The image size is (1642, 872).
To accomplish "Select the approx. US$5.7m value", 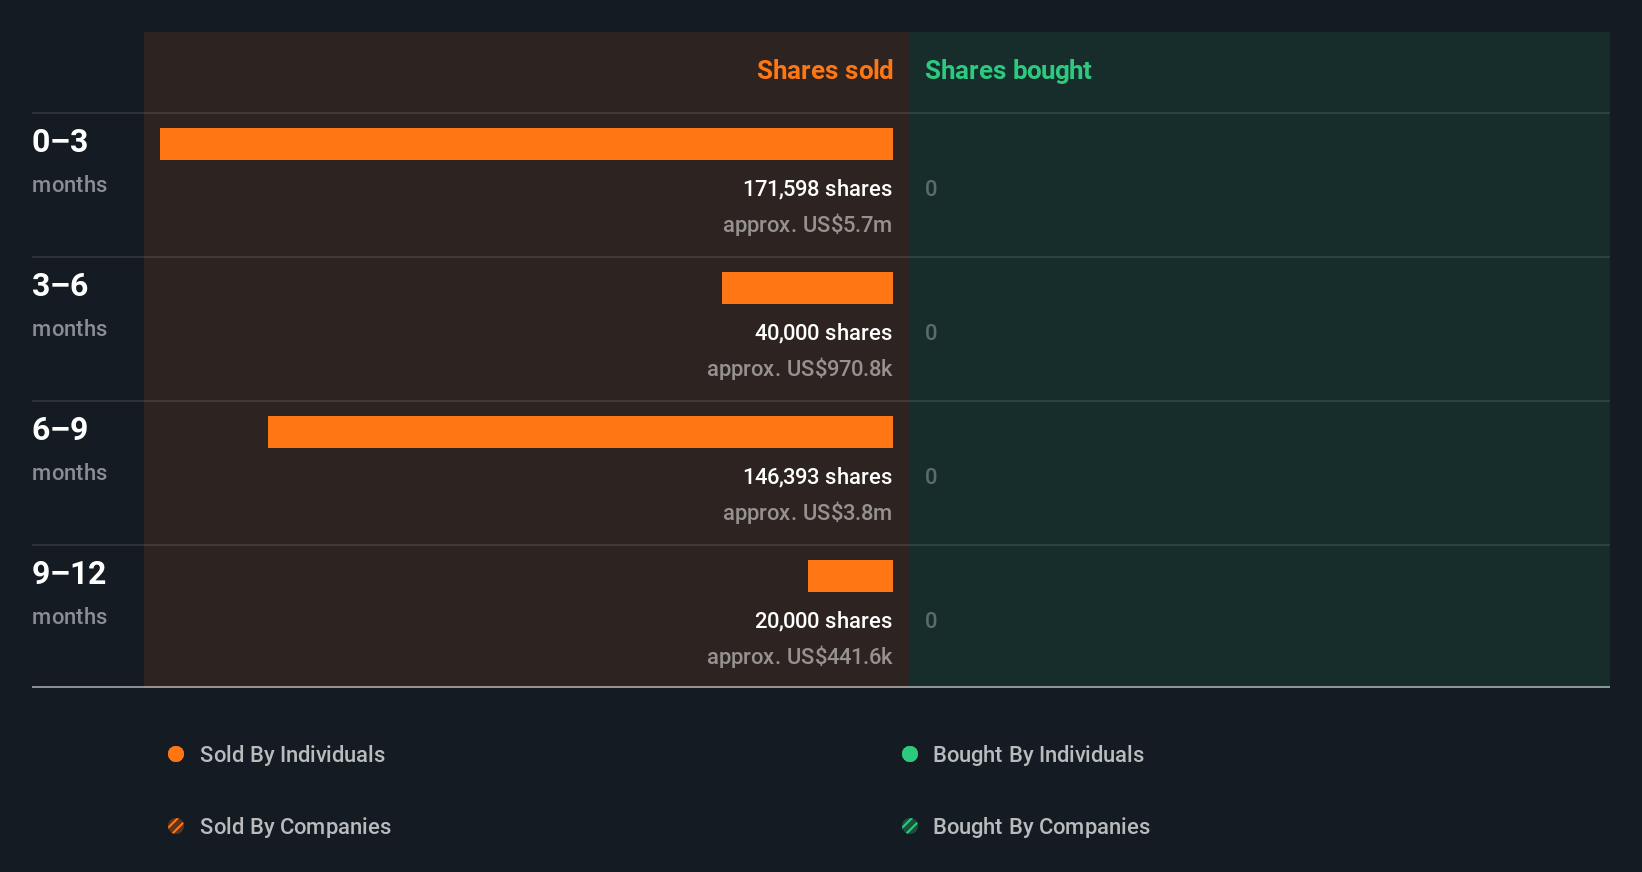I will pos(807,224).
